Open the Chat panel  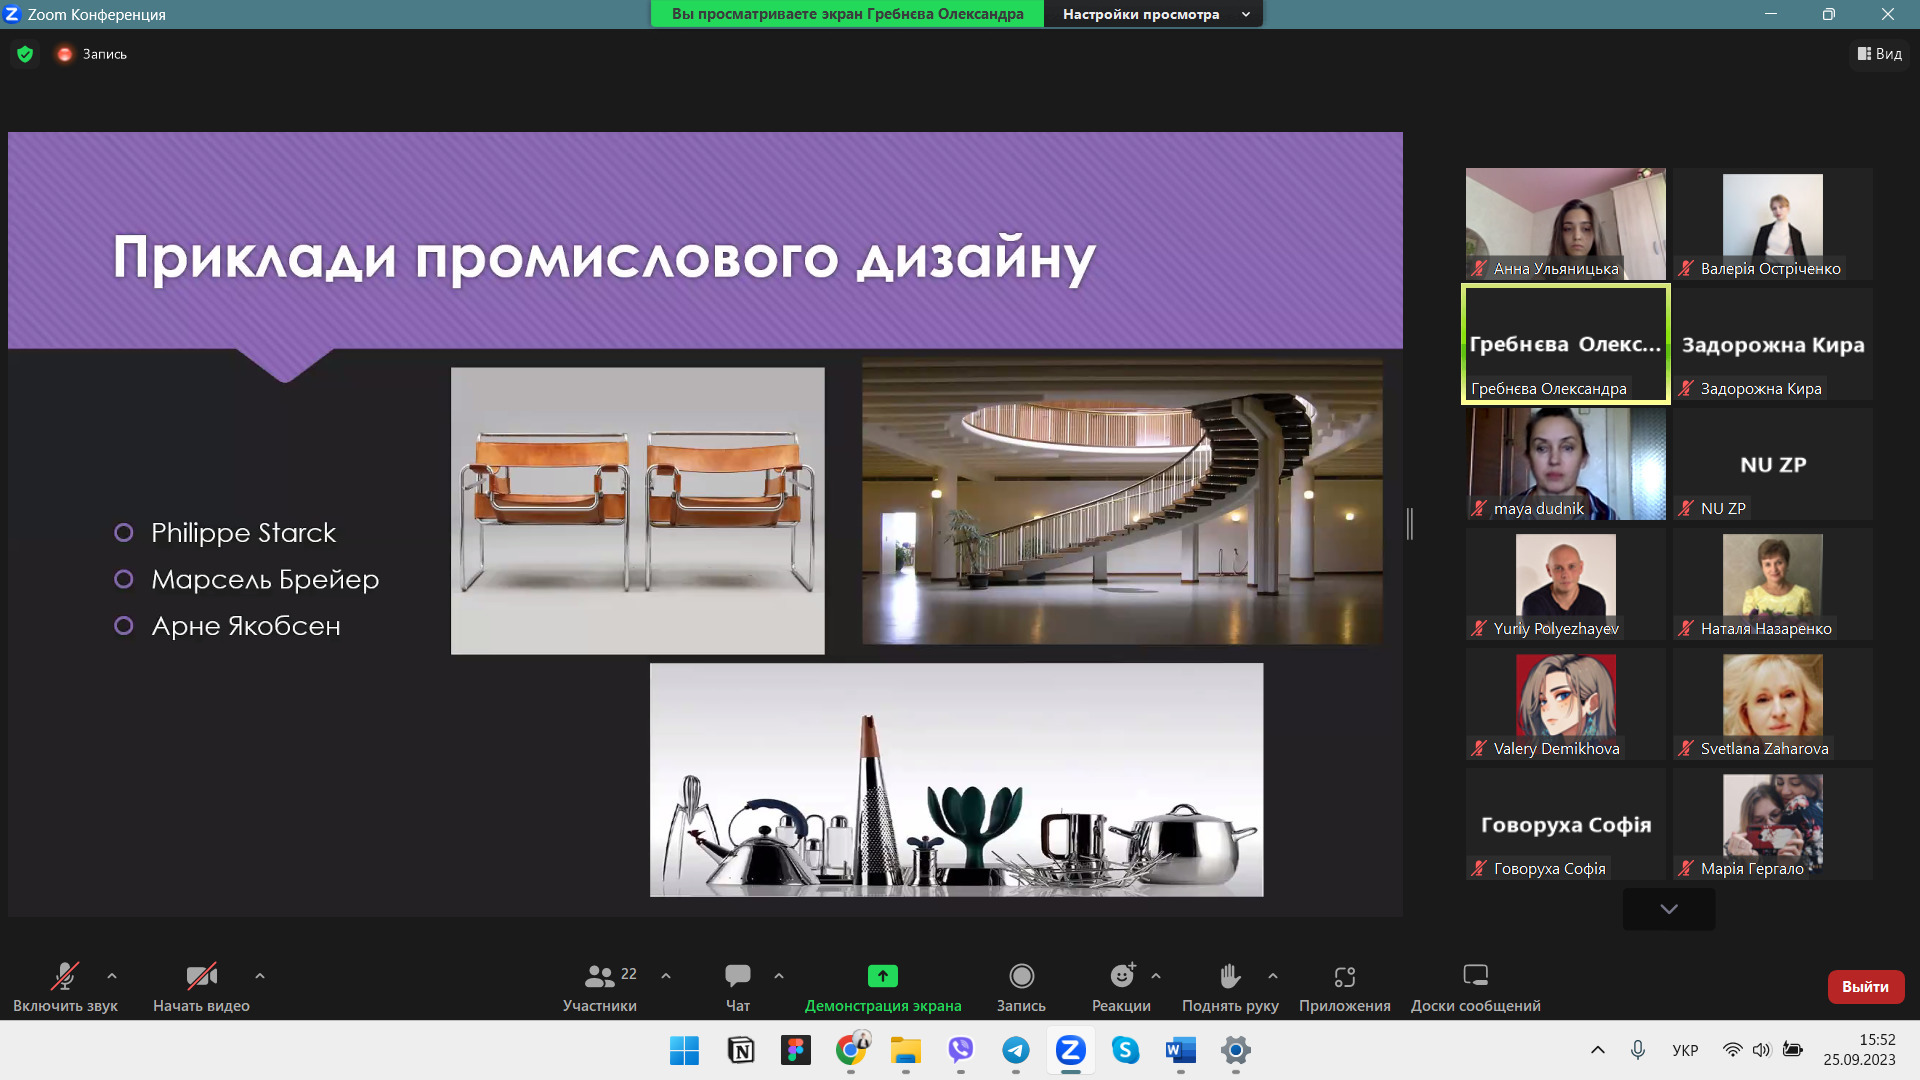tap(737, 976)
